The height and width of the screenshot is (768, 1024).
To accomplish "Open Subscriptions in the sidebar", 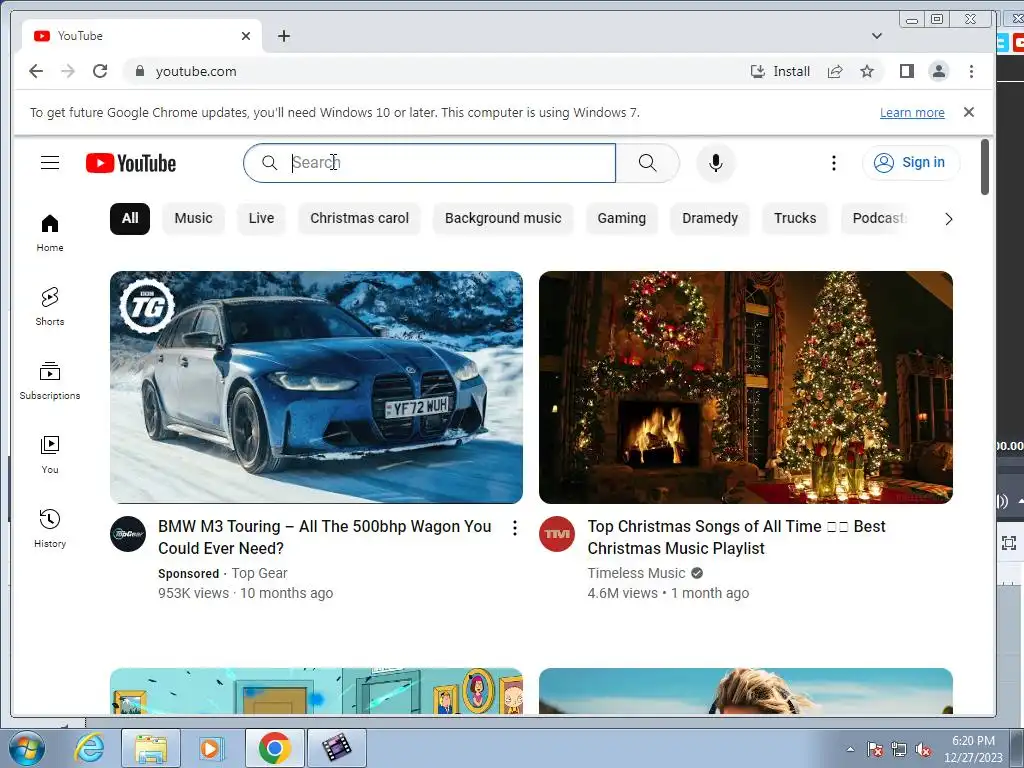I will tap(50, 381).
